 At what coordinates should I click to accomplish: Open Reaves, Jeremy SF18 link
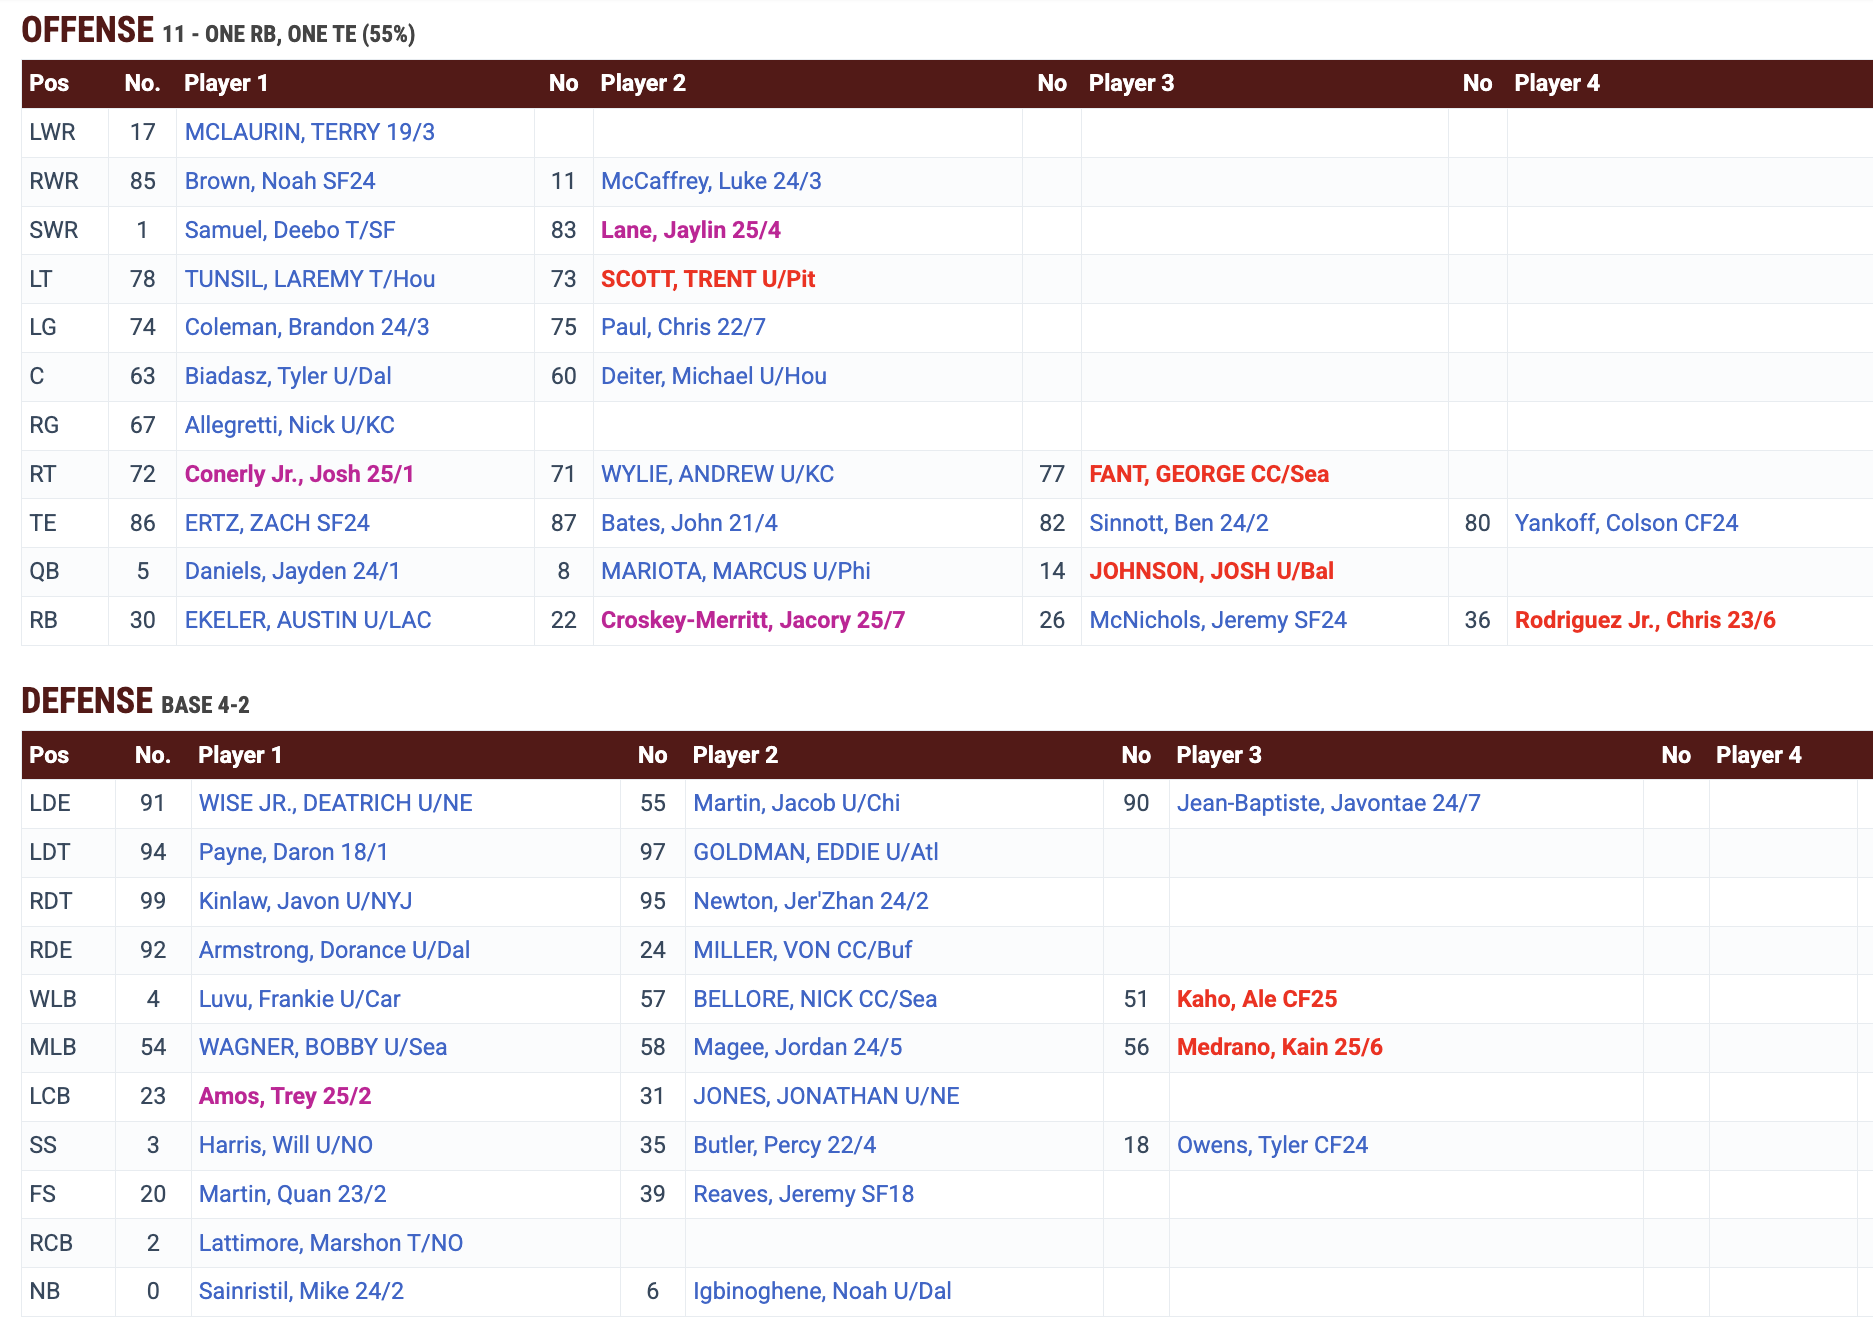point(803,1194)
